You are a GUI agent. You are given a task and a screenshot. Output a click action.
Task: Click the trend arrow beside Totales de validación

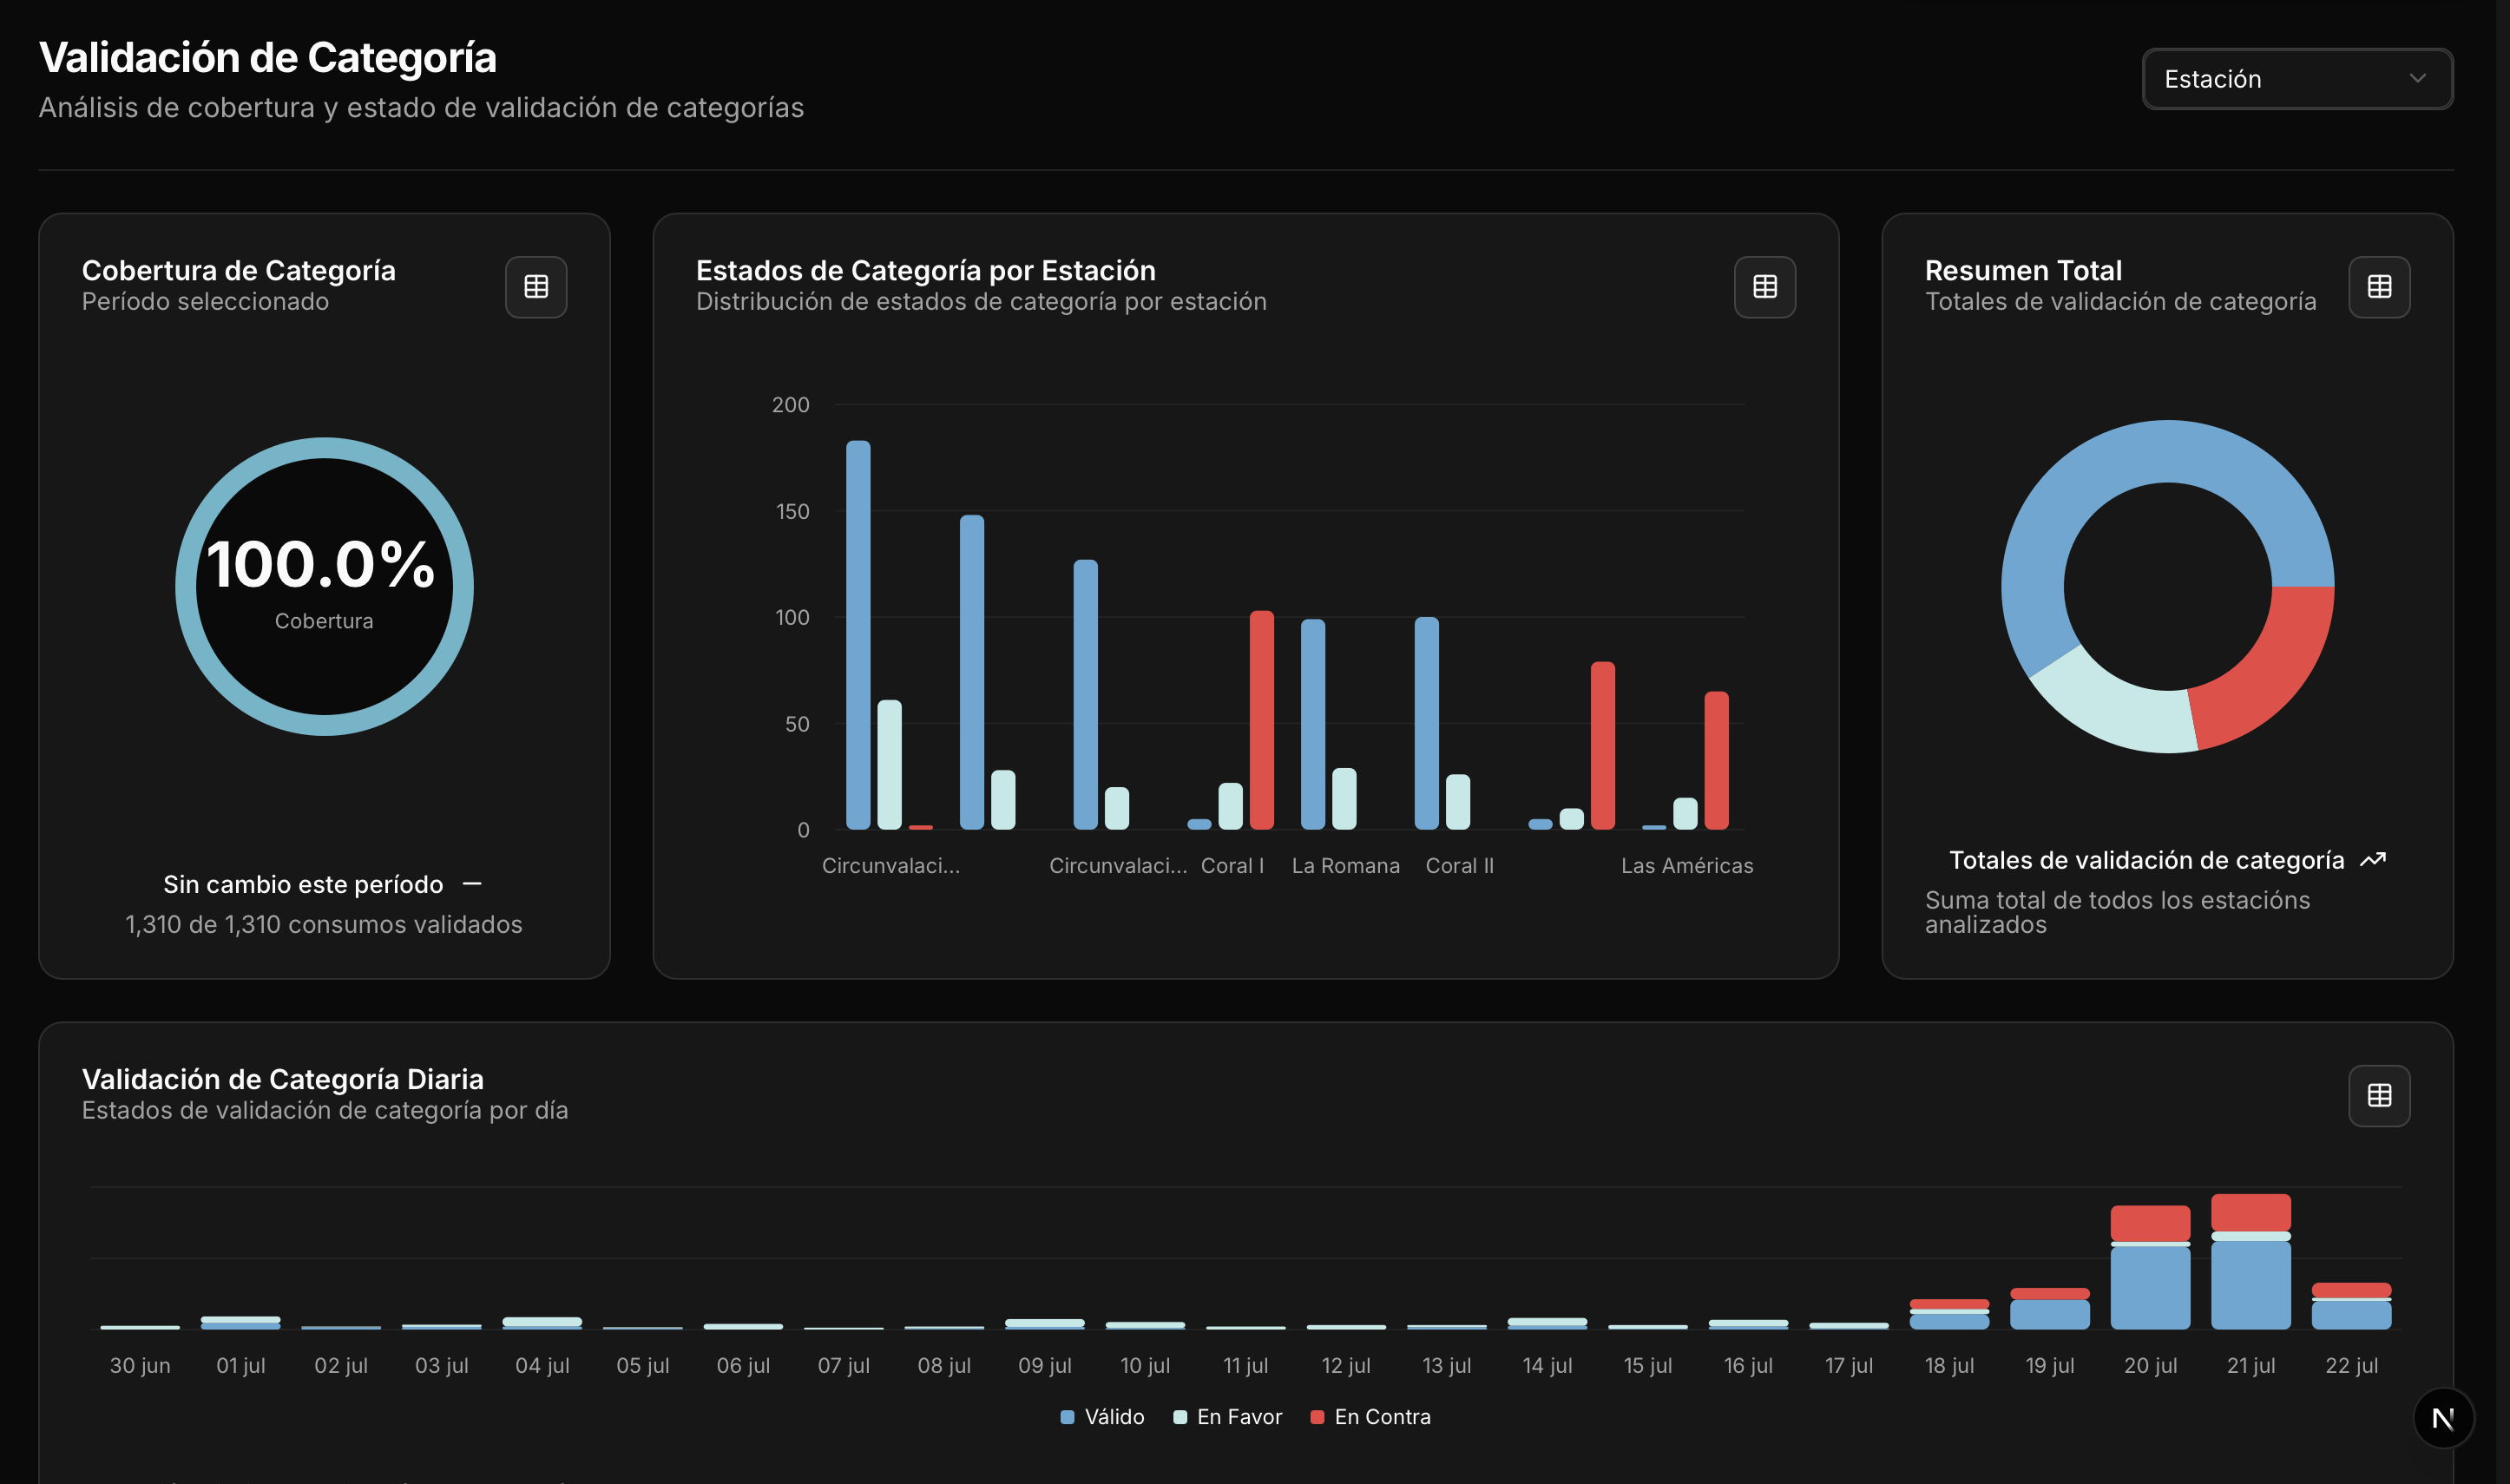point(2374,858)
